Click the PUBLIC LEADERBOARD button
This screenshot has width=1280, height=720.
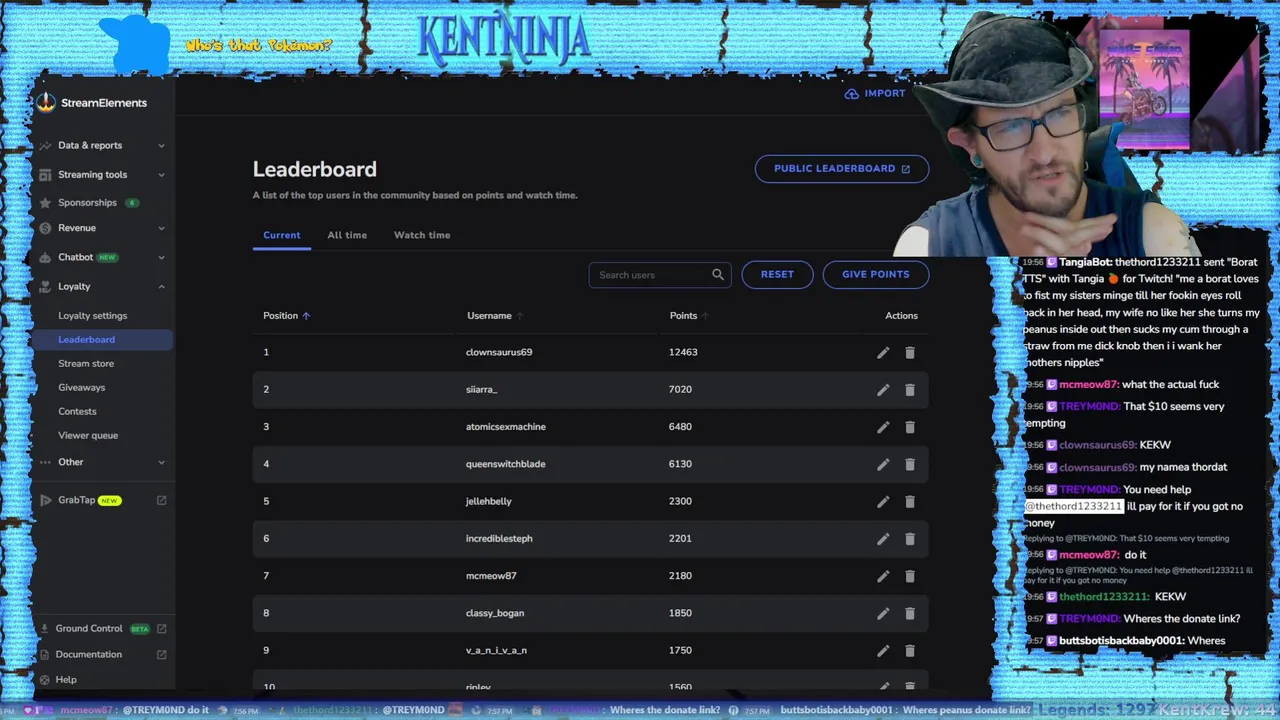coord(841,169)
